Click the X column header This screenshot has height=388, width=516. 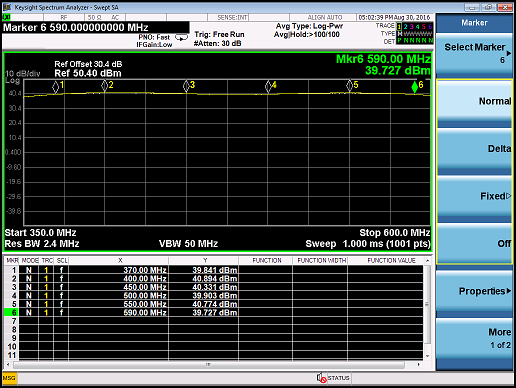pos(119,260)
